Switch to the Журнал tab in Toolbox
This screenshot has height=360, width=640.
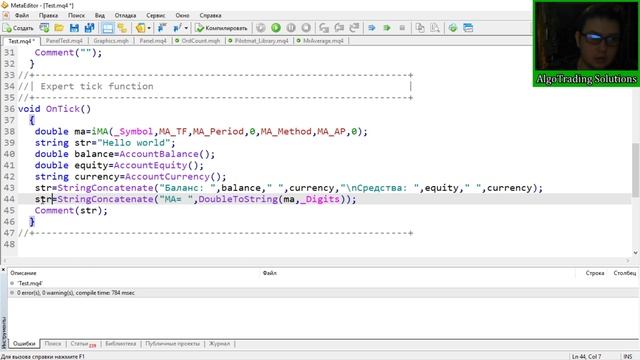220,344
